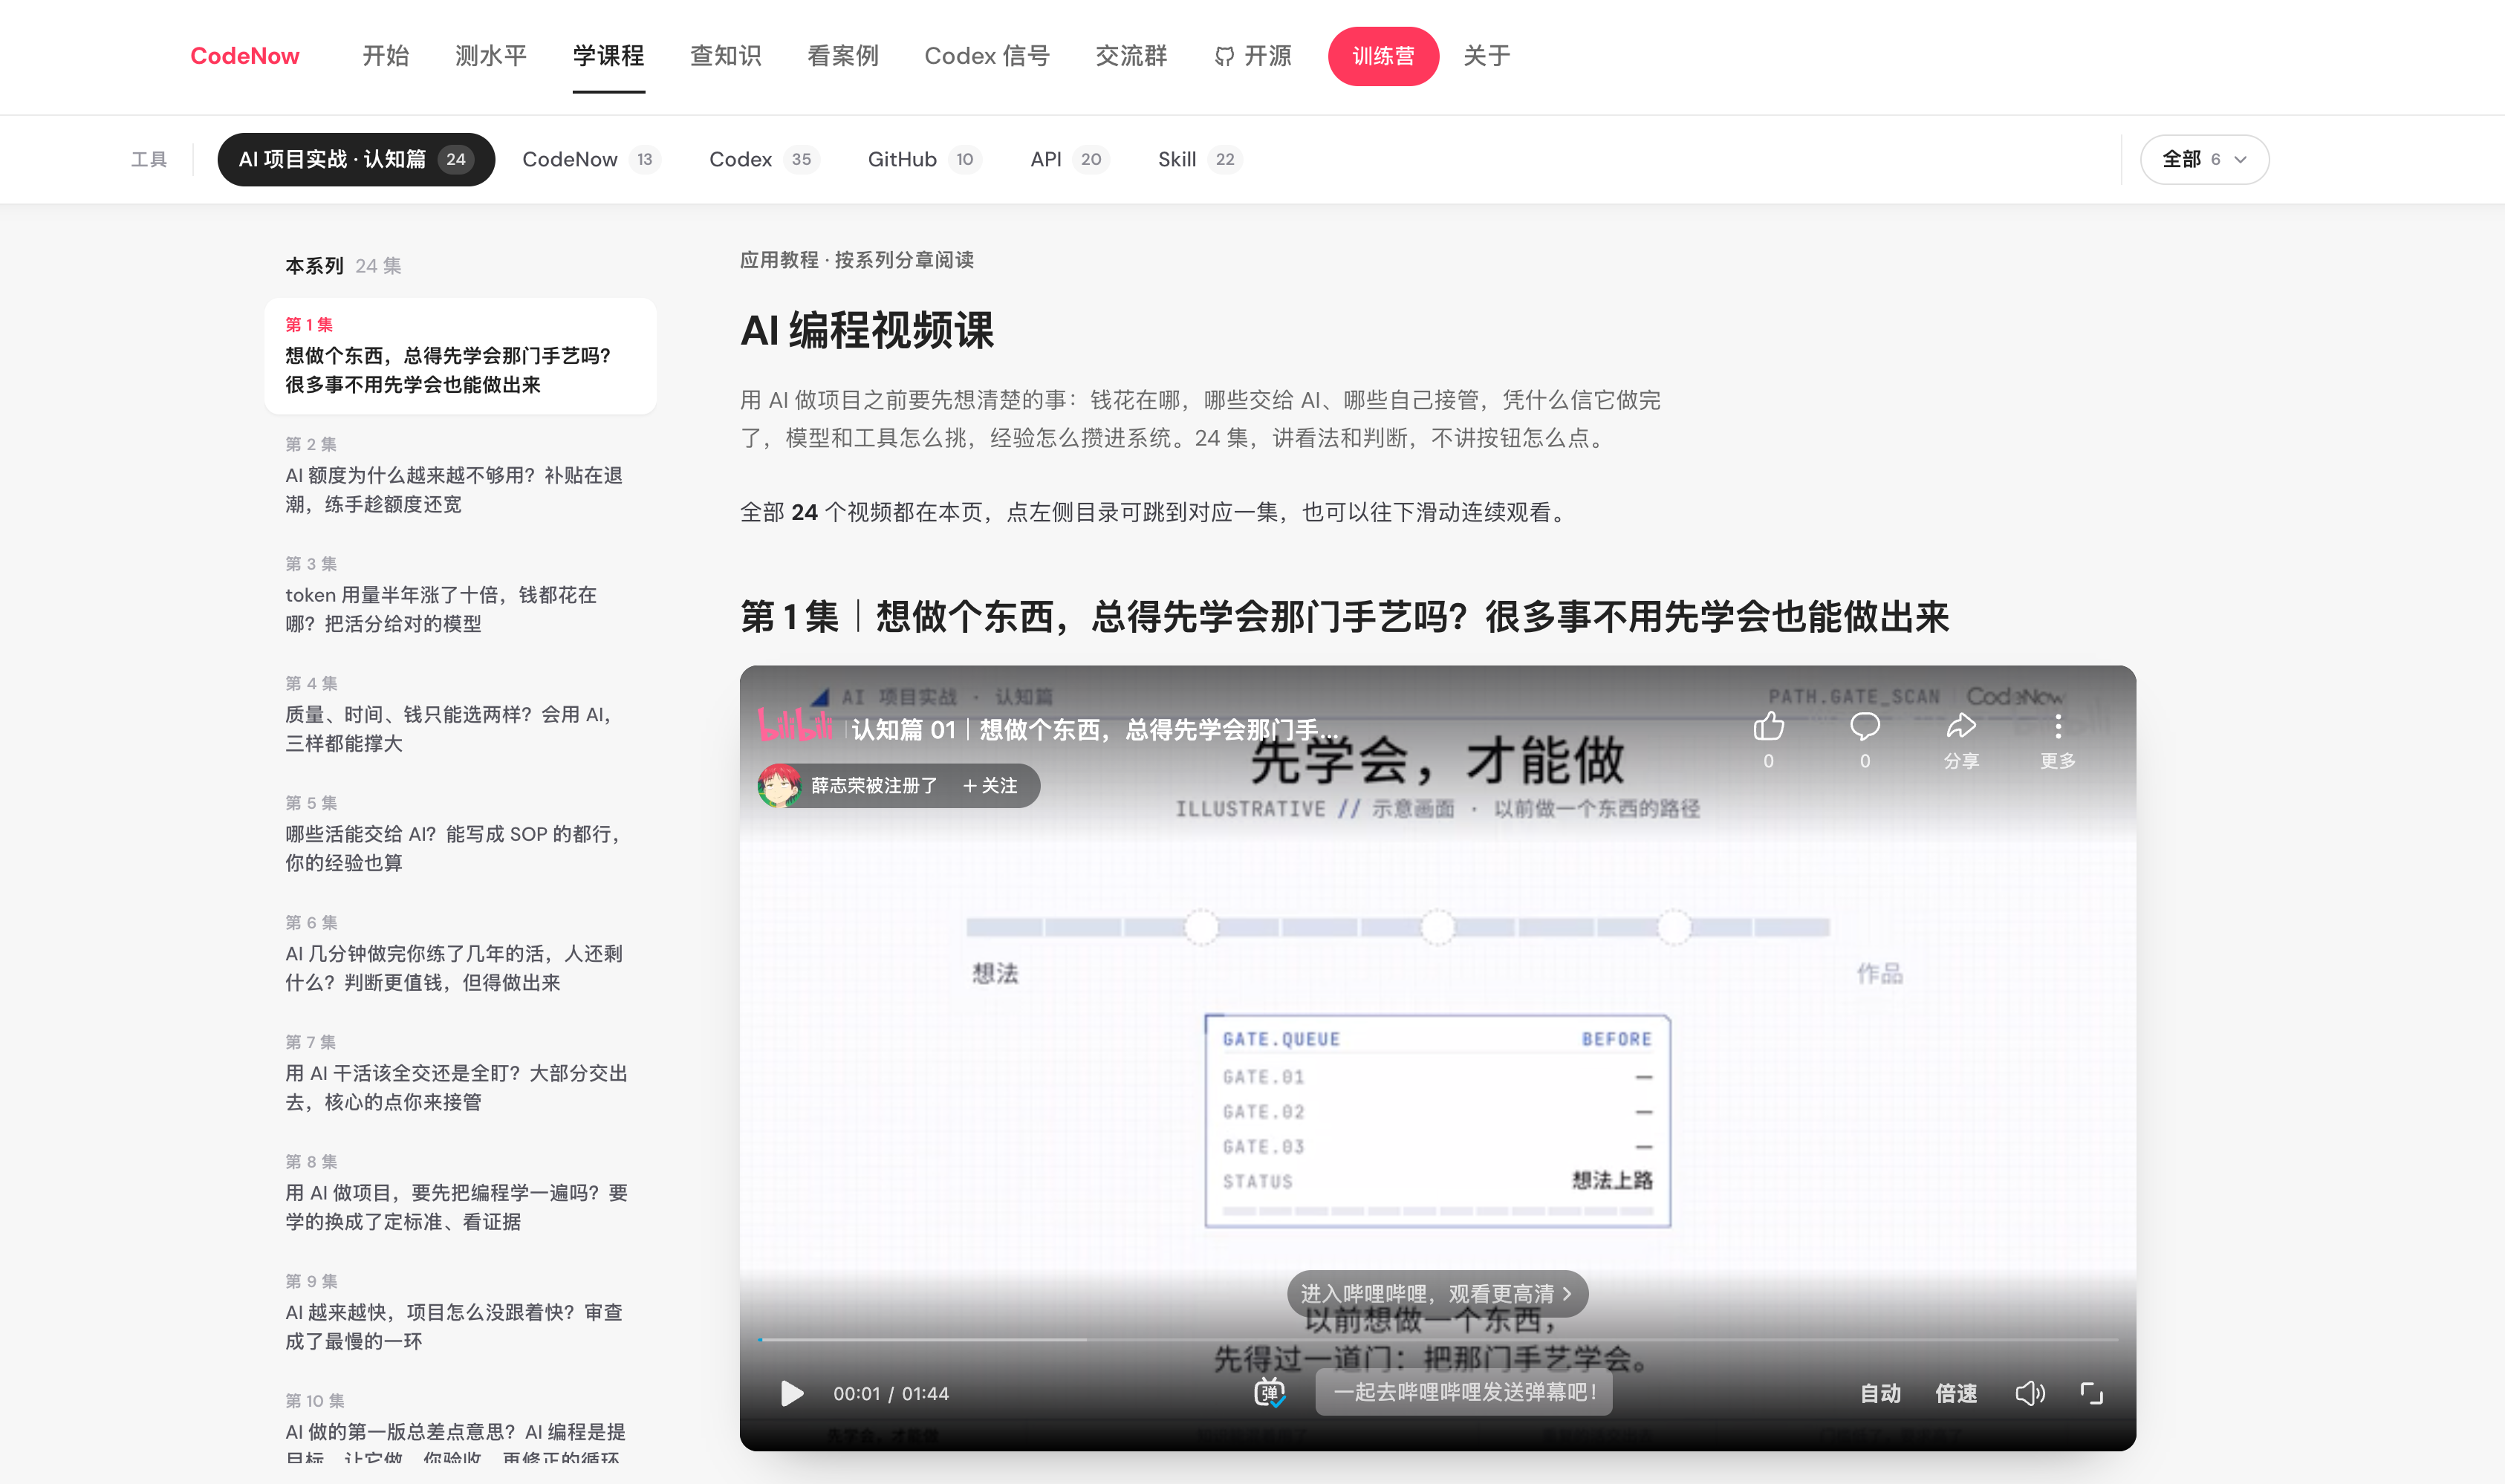Open the 测水平 nav item
The width and height of the screenshot is (2505, 1484).
(491, 56)
